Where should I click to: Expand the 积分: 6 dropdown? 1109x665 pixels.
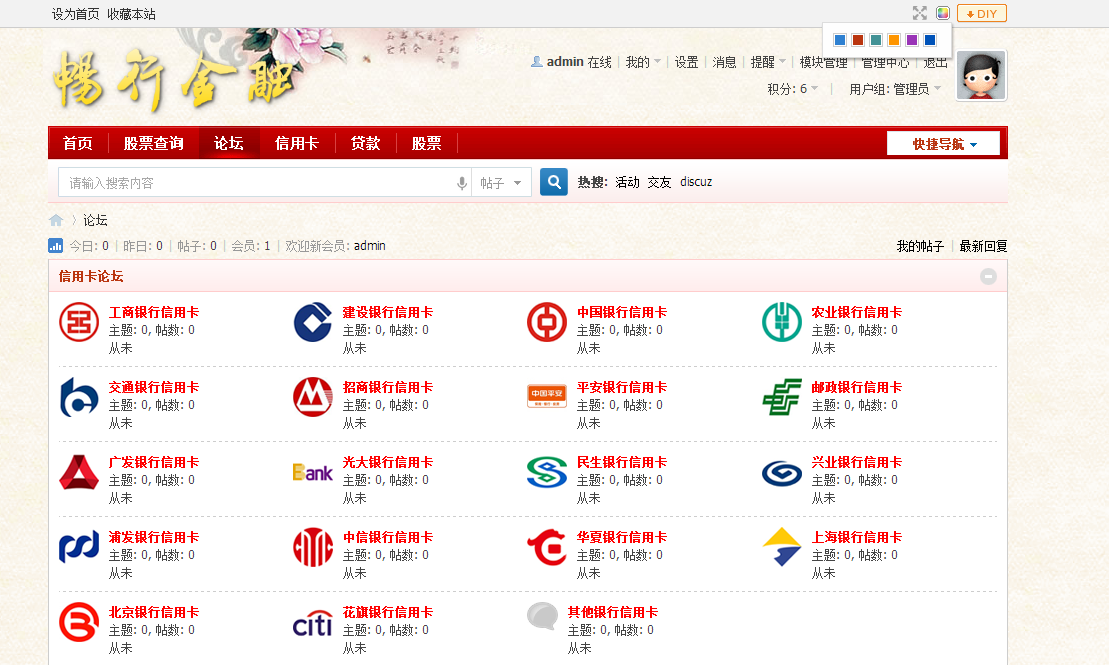point(793,89)
